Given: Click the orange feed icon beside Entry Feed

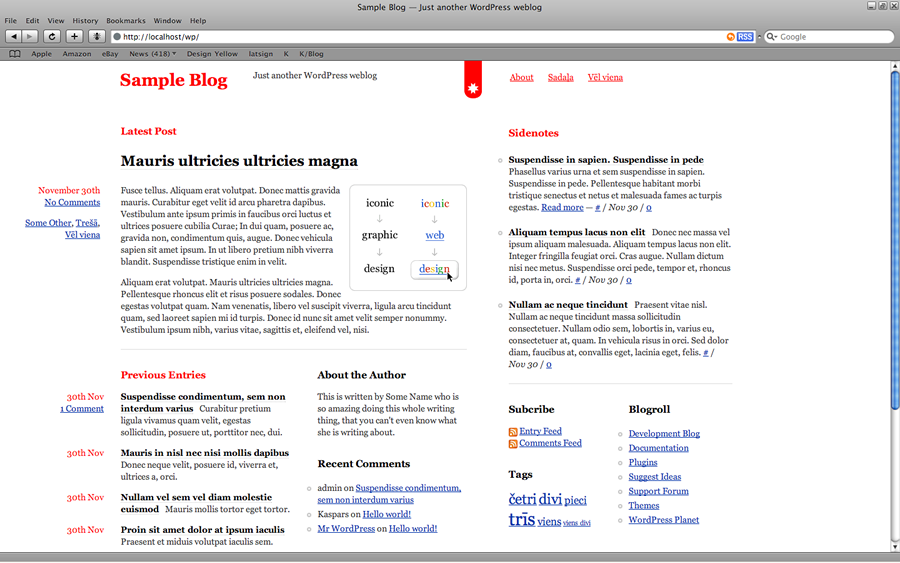Looking at the screenshot, I should point(513,432).
